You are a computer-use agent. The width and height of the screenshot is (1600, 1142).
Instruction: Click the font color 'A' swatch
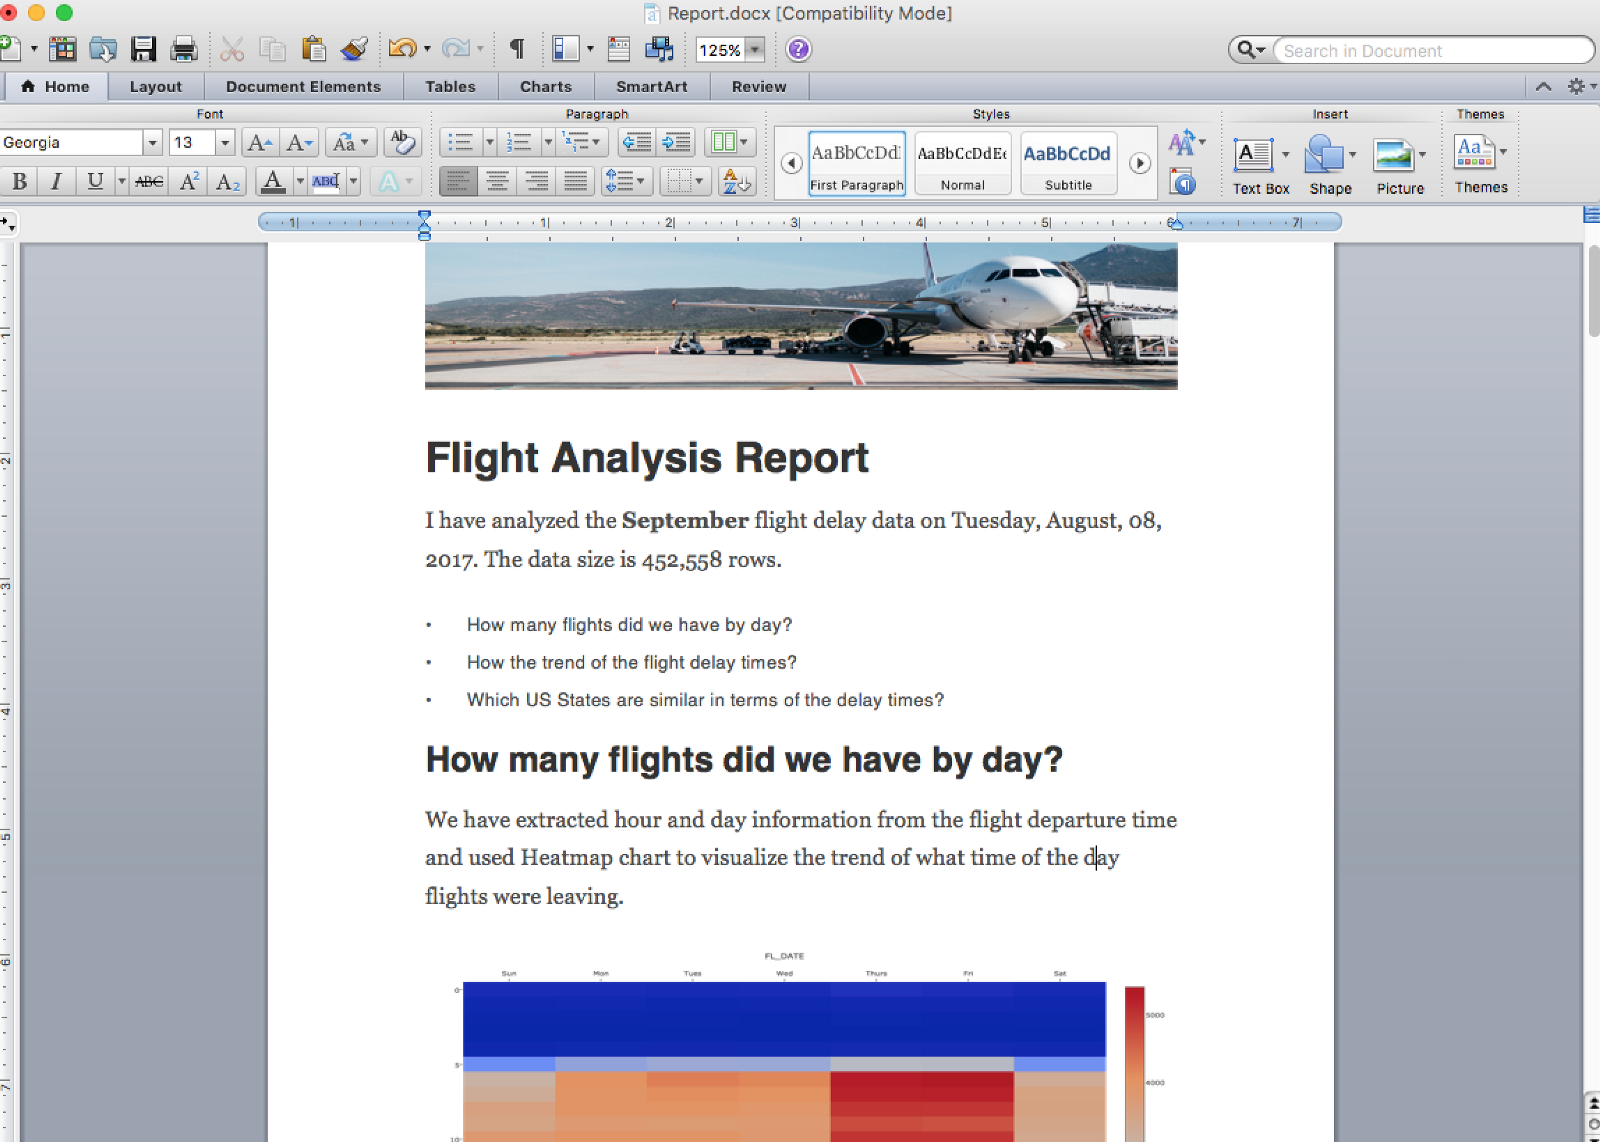click(272, 182)
